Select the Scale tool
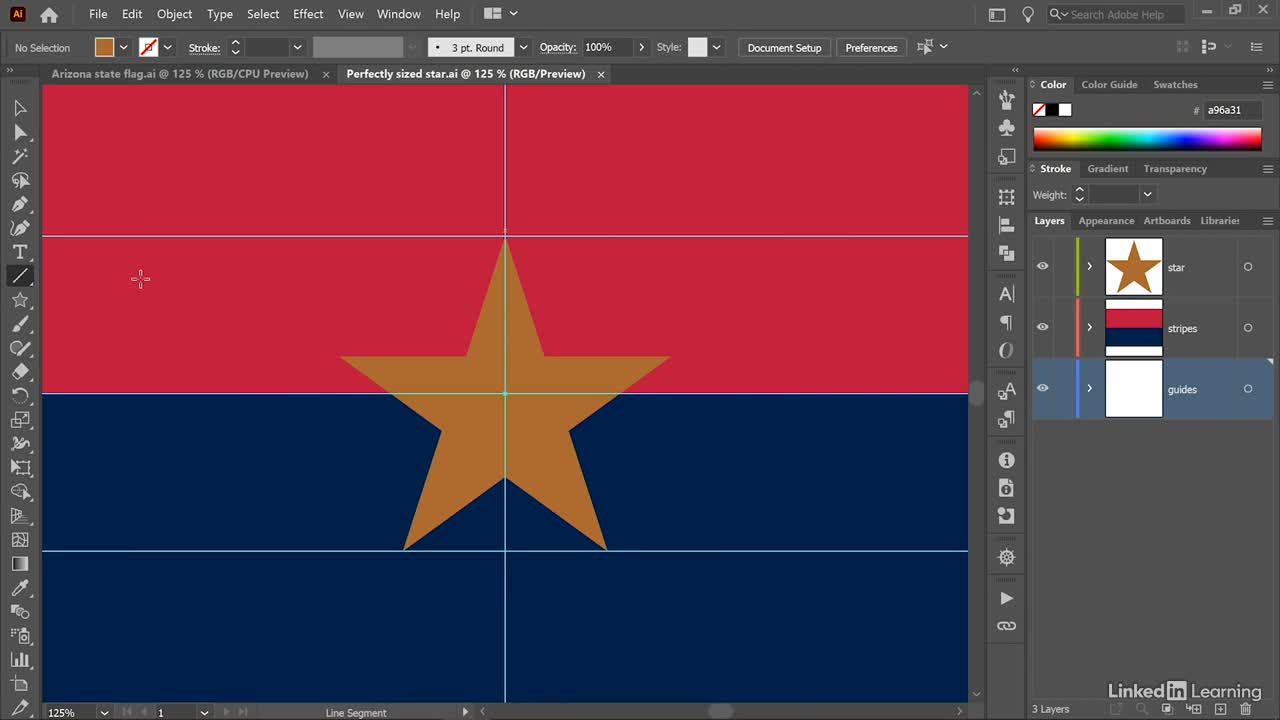This screenshot has height=720, width=1280. click(x=20, y=420)
